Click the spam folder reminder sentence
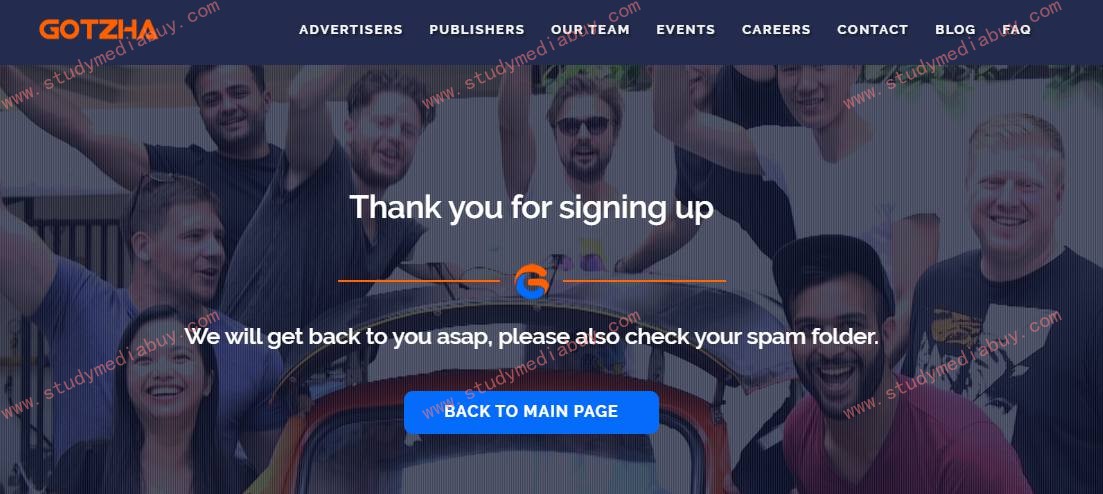This screenshot has width=1103, height=494. click(531, 337)
